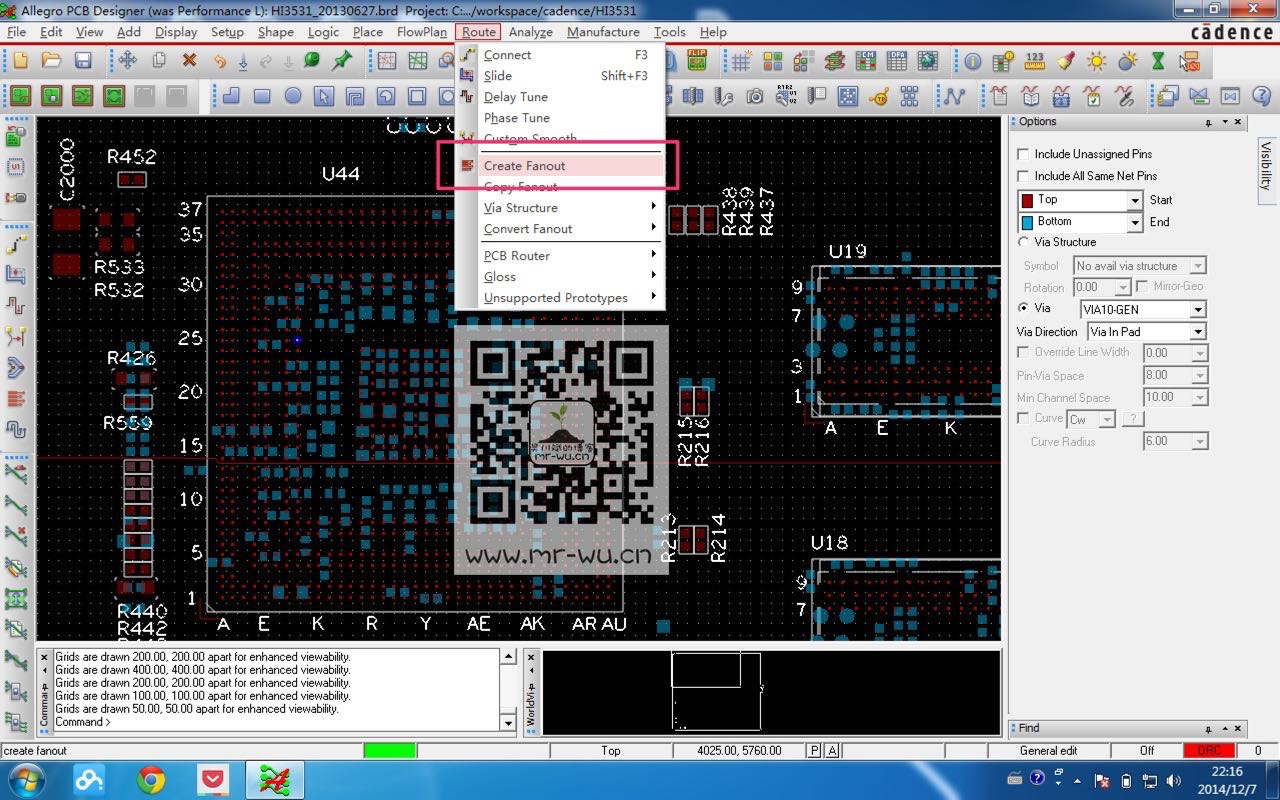Open Chrome from the taskbar
The width and height of the screenshot is (1280, 800).
[x=152, y=779]
